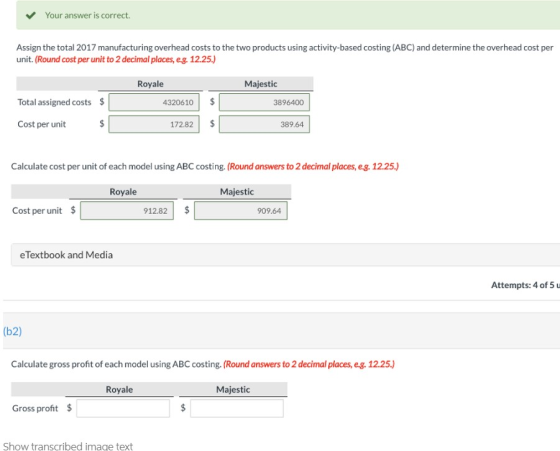Click the (b2) section label
This screenshot has height=451, width=560.
(12, 331)
